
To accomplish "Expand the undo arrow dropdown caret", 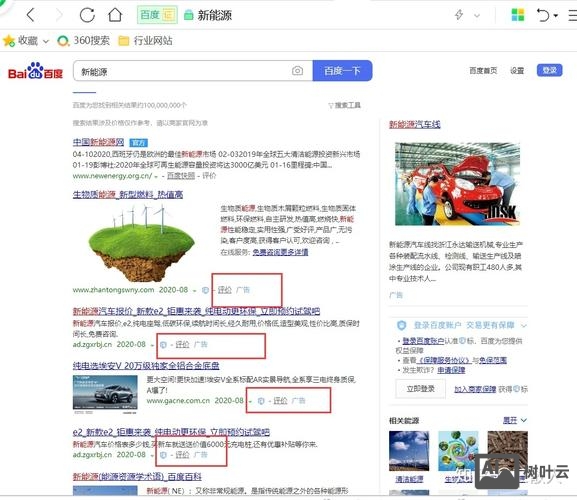I will (x=556, y=15).
